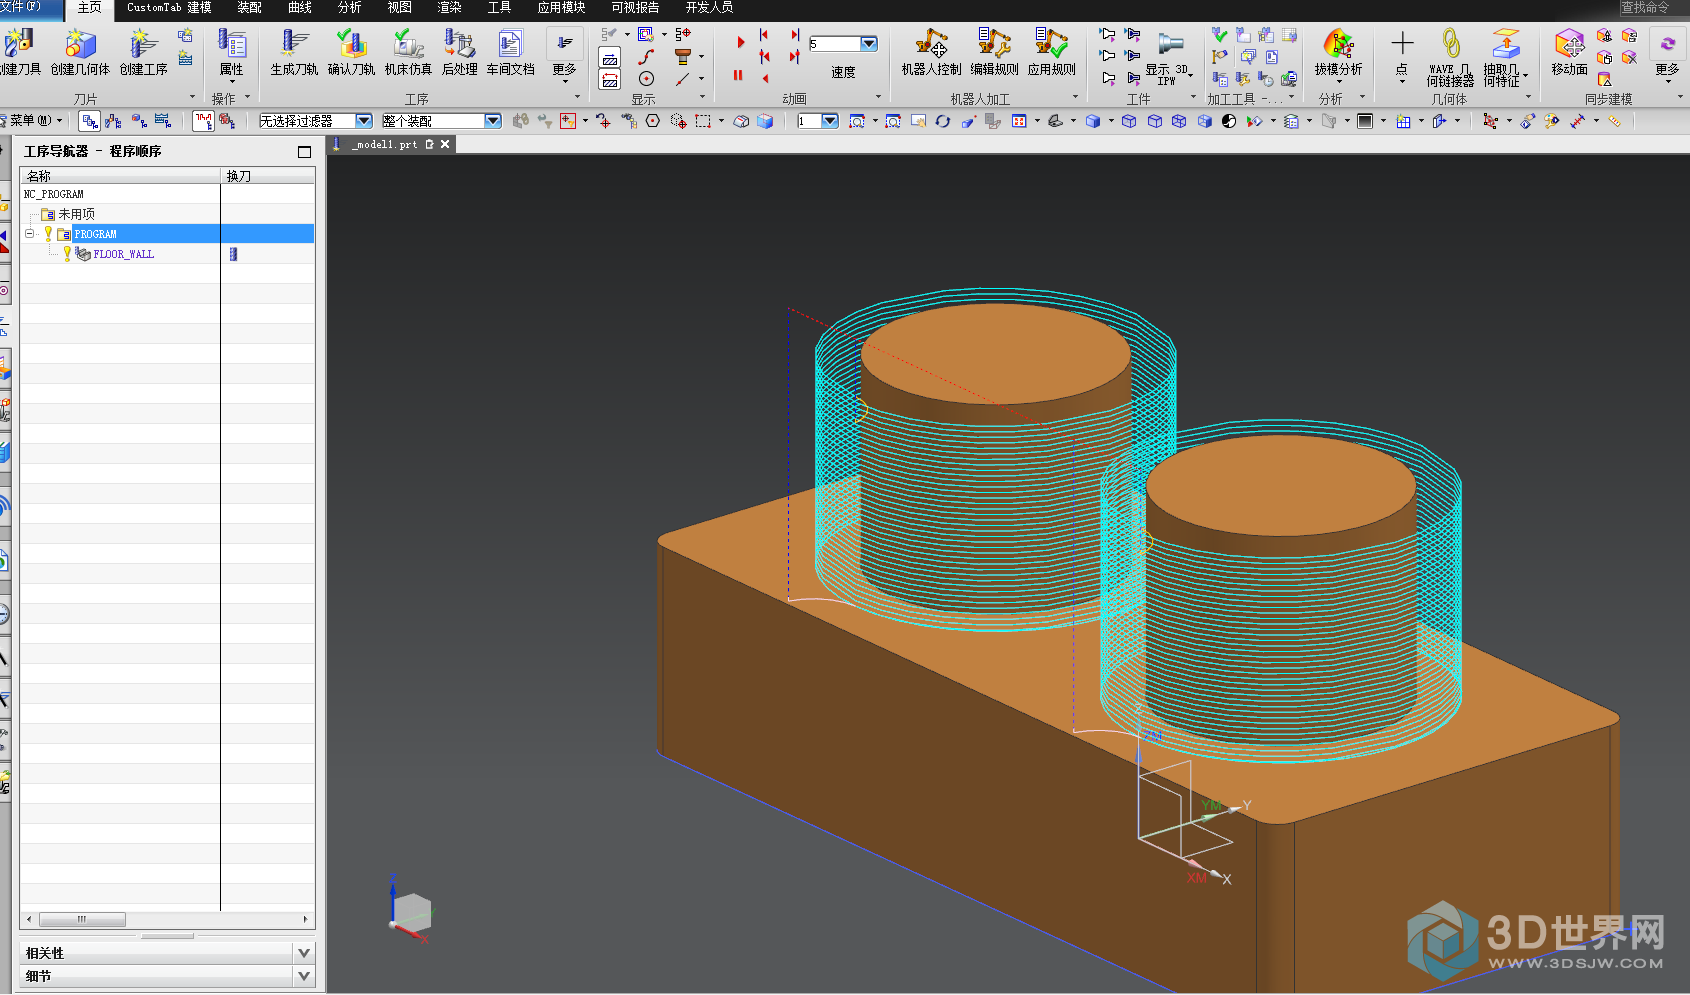The width and height of the screenshot is (1690, 995).
Task: Select the 未用项 tree item
Action: pos(76,214)
